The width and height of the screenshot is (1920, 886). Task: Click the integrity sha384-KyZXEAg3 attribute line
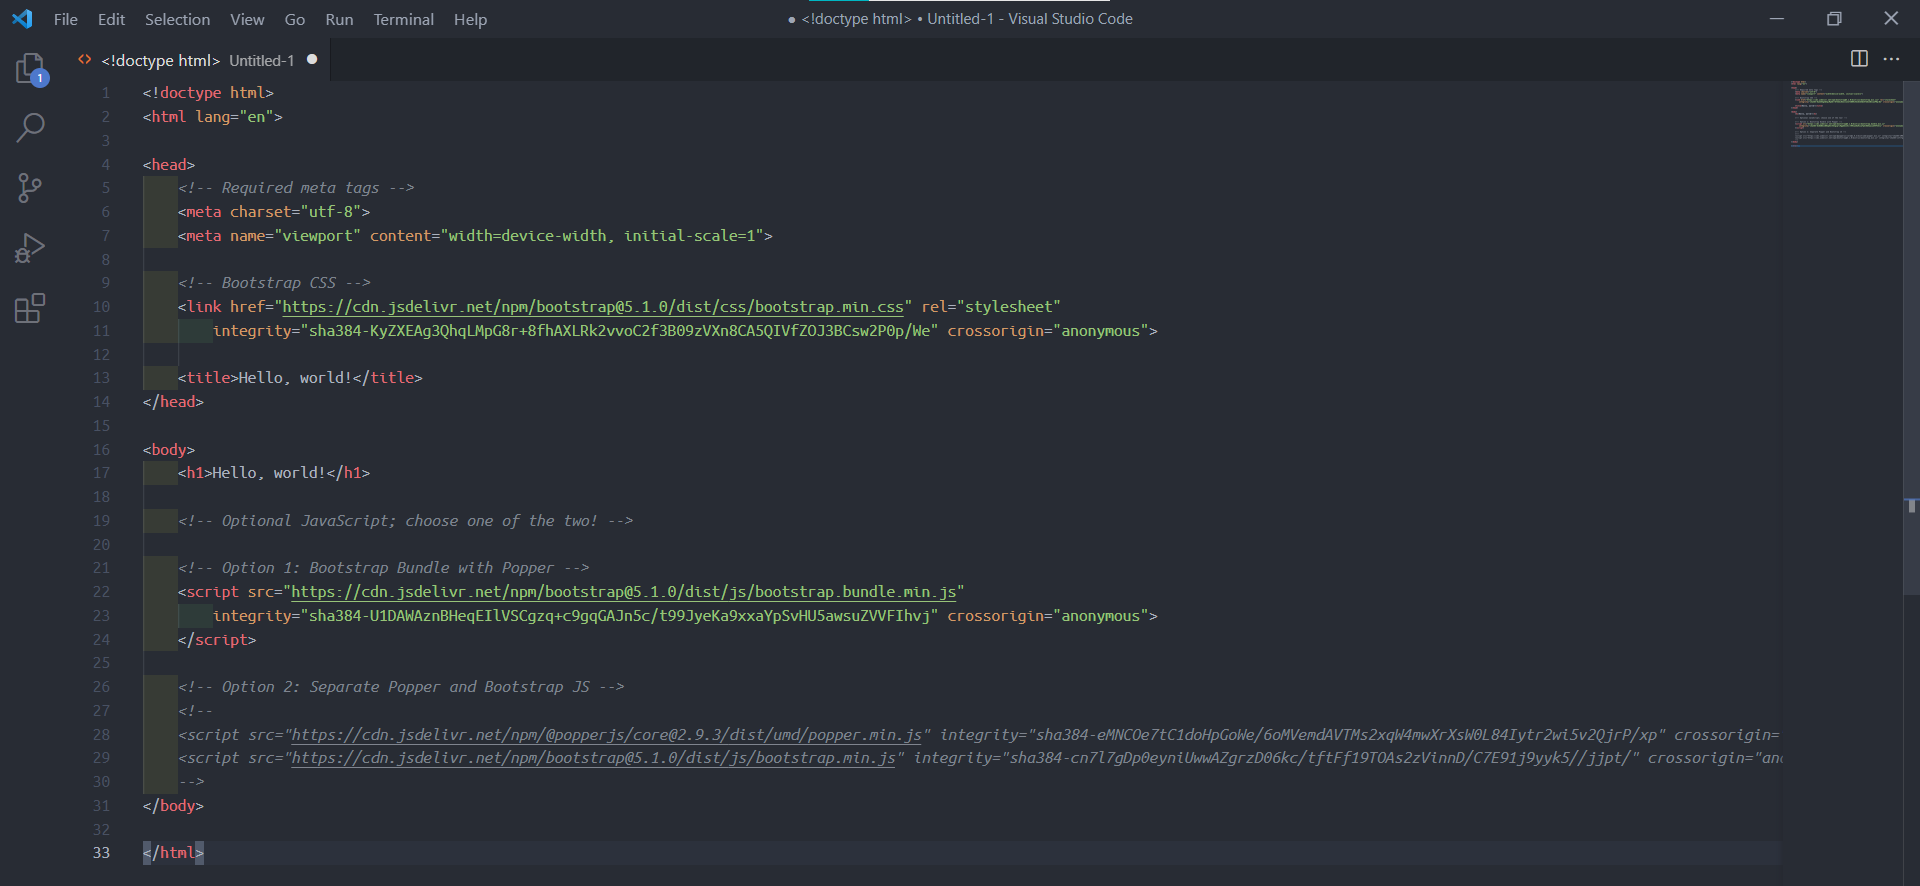685,331
